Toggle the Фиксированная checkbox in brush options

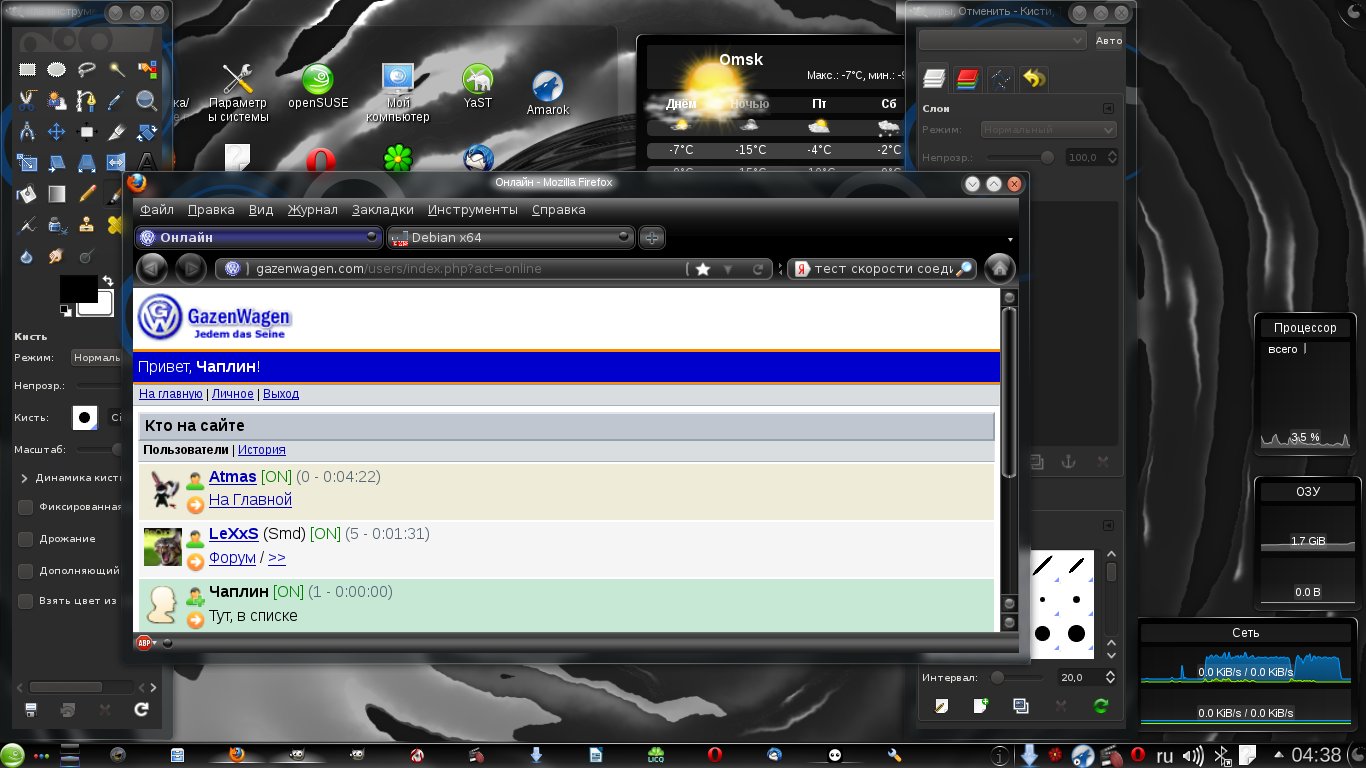26,507
